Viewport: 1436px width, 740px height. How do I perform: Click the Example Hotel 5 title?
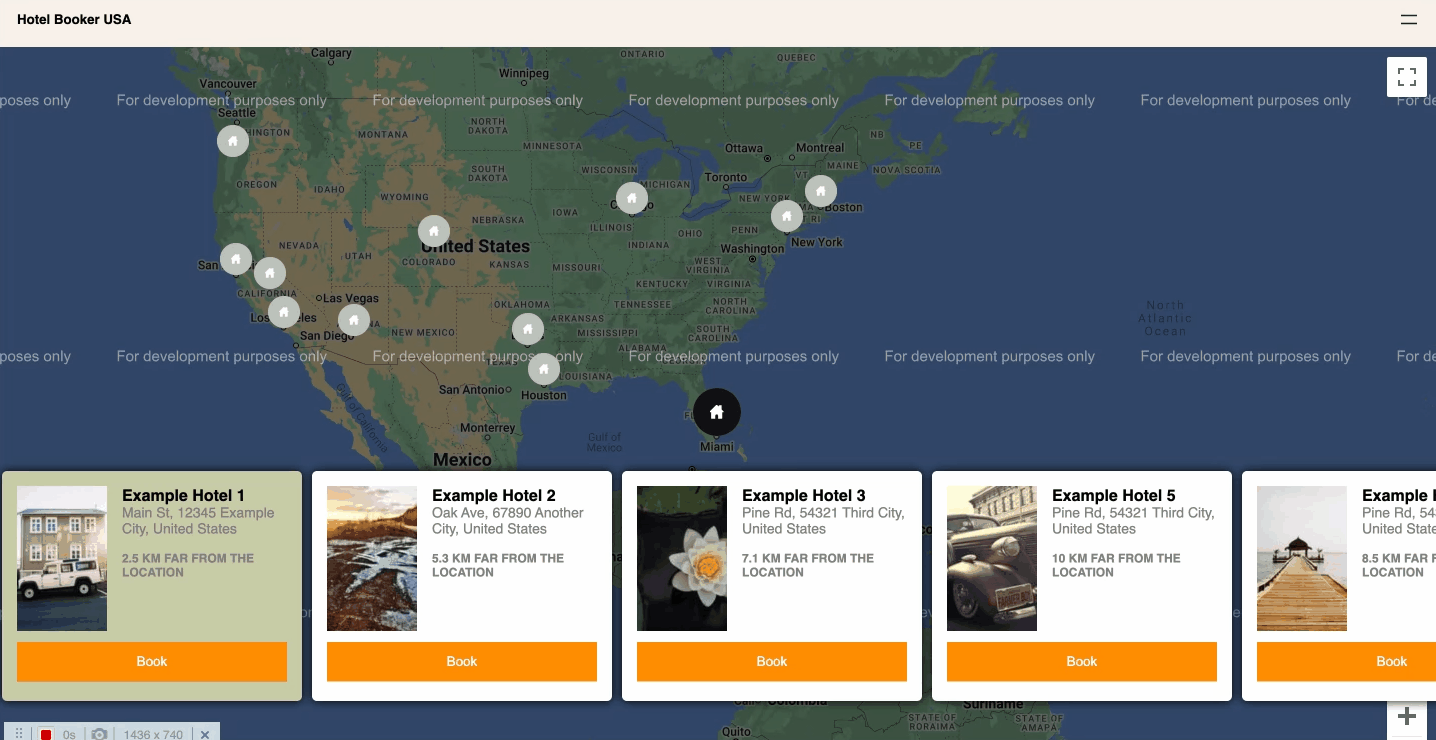click(x=1114, y=496)
